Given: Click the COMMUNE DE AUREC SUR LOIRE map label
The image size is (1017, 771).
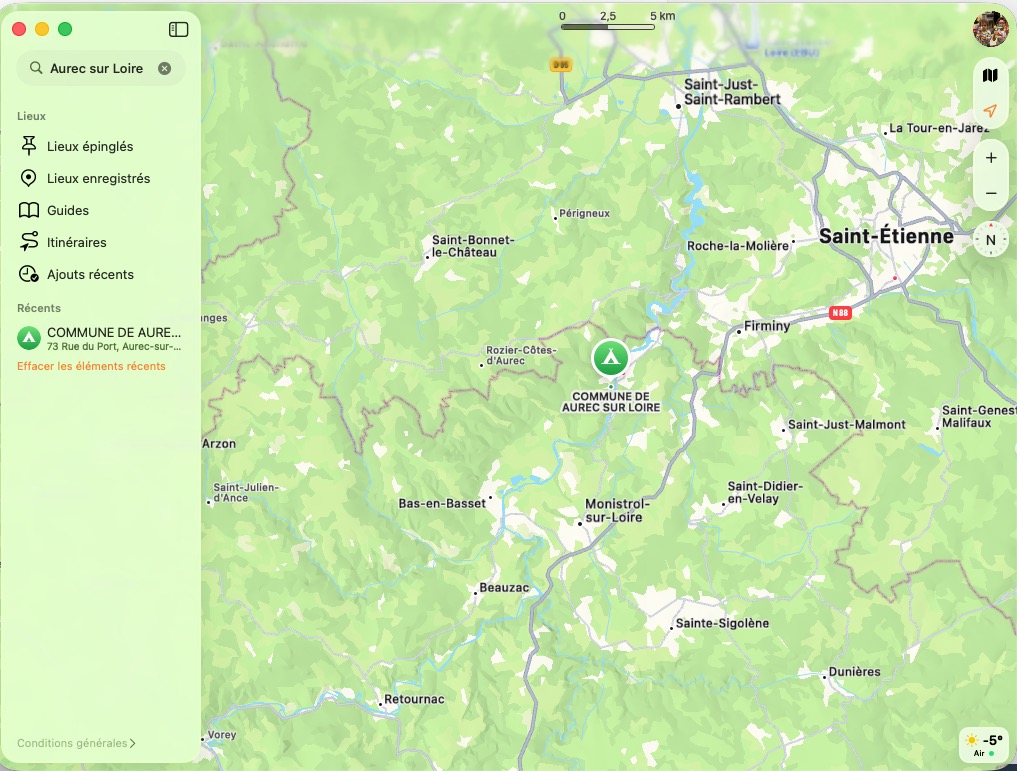Looking at the screenshot, I should 611,402.
